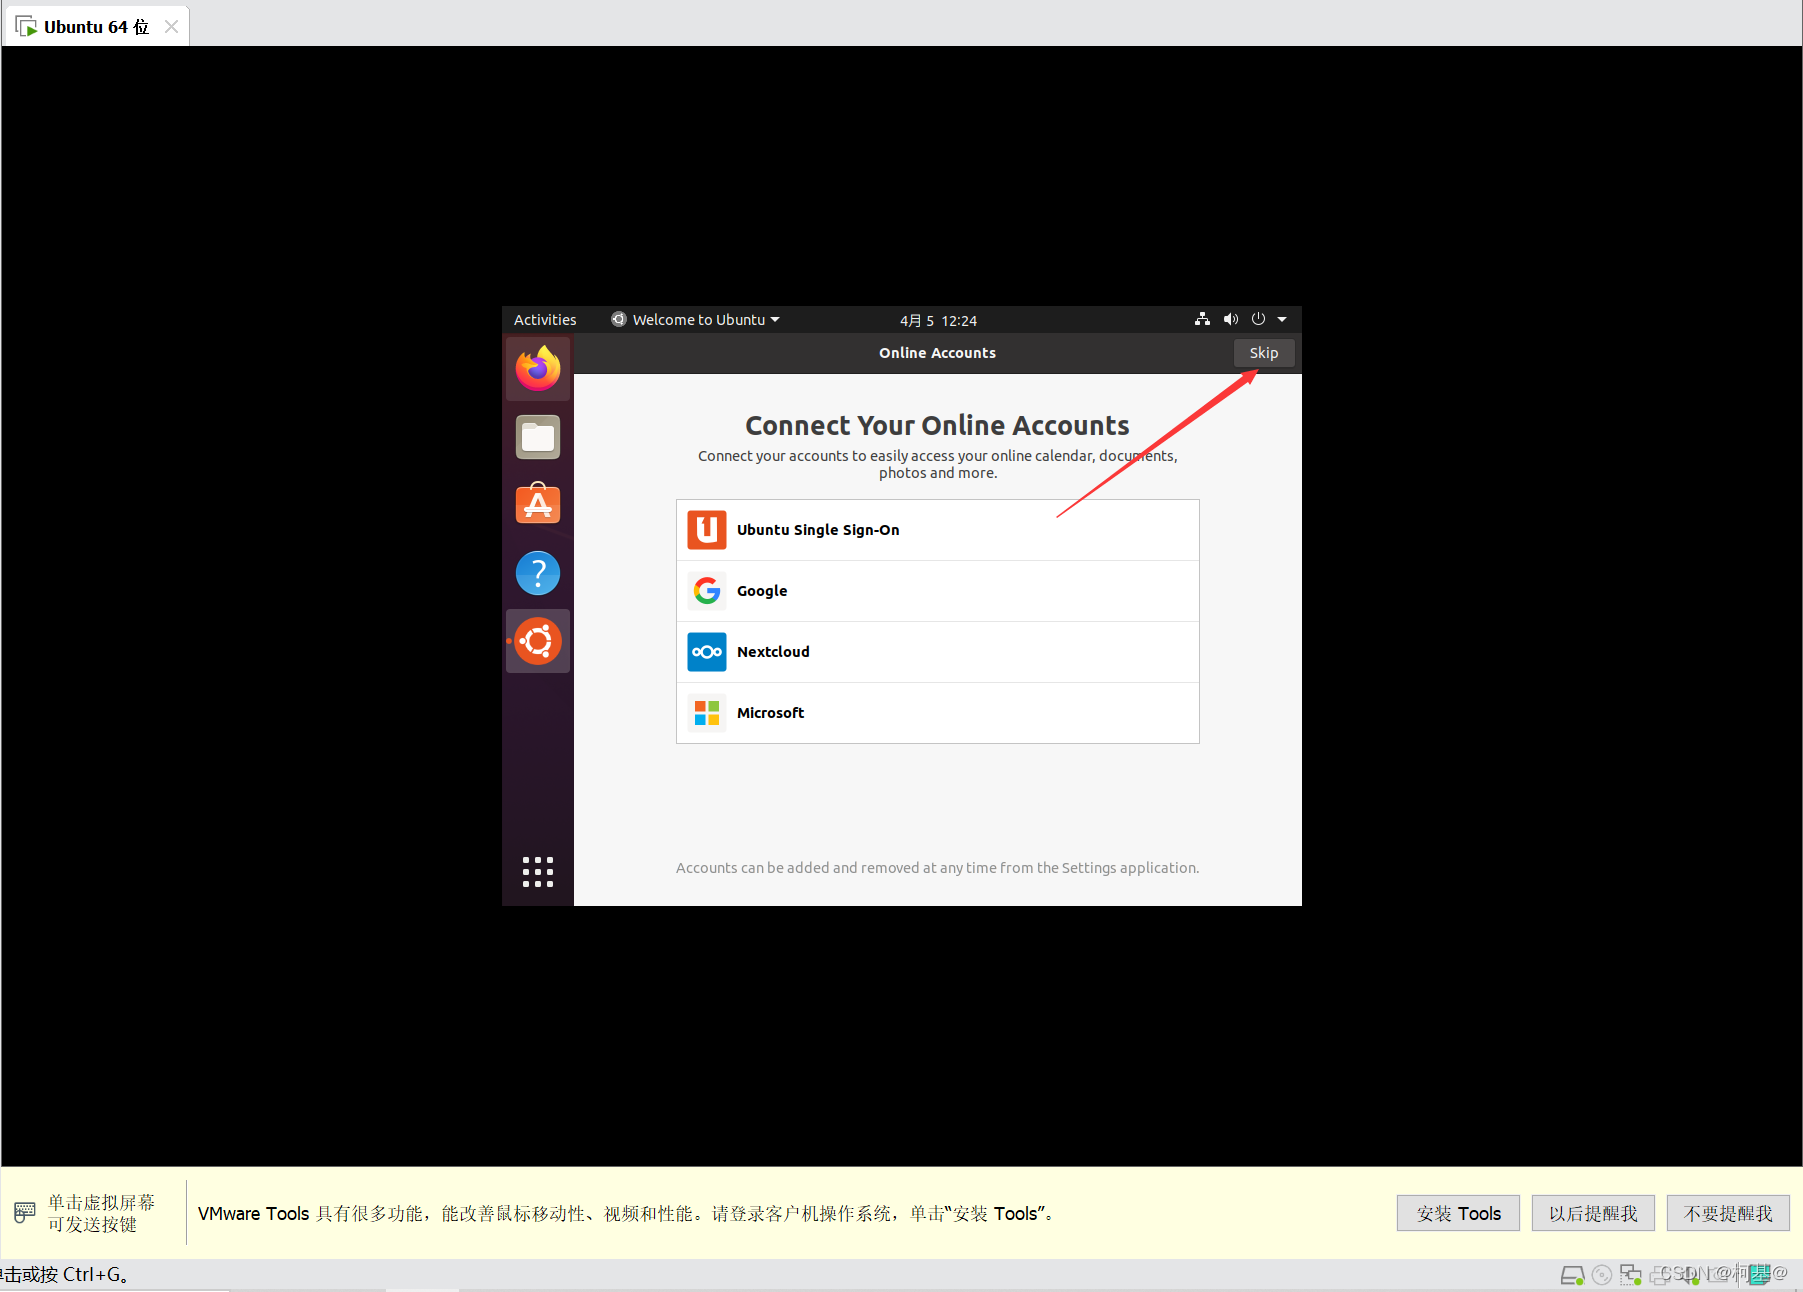Click the VMware hard disk status icon

pos(1572,1275)
